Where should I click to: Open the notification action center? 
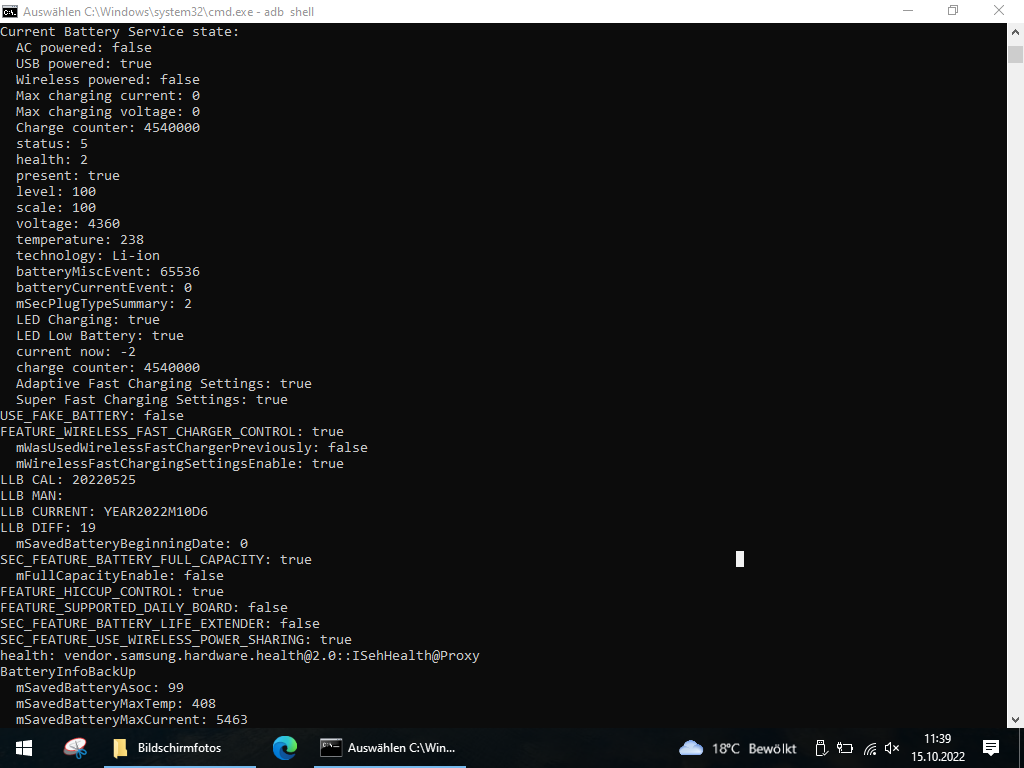[x=991, y=748]
